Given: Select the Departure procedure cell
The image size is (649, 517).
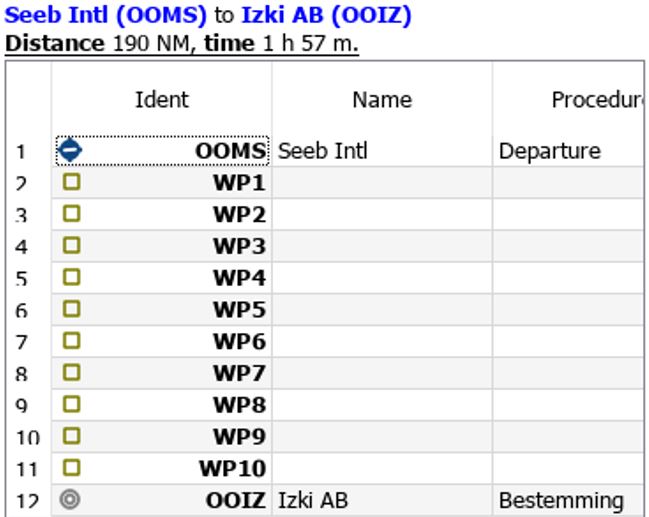Looking at the screenshot, I should click(x=569, y=151).
